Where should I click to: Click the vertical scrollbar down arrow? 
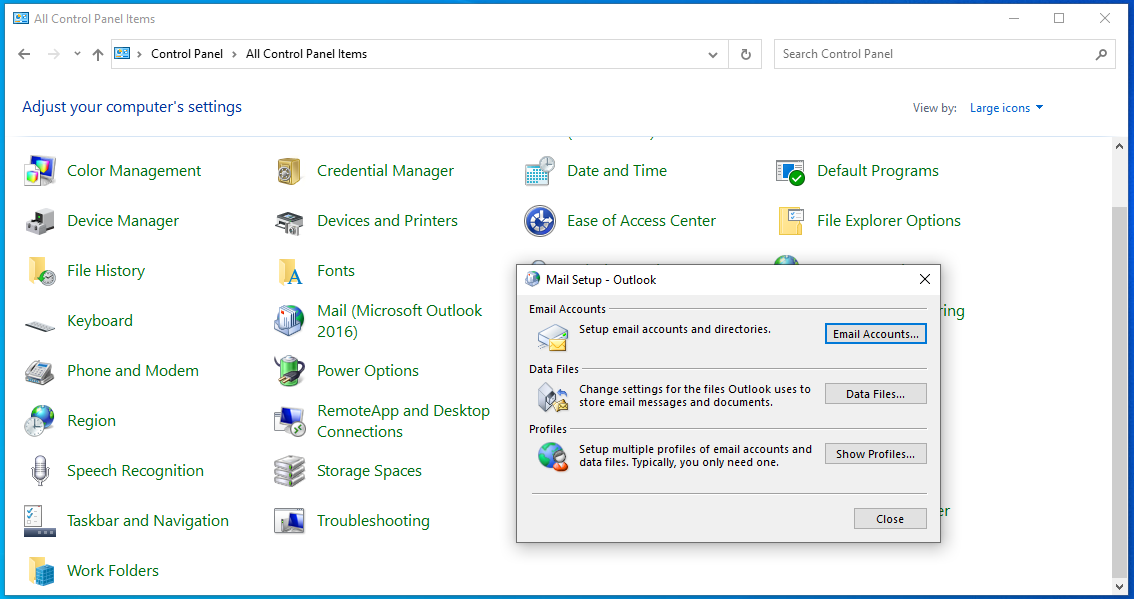coord(1119,586)
